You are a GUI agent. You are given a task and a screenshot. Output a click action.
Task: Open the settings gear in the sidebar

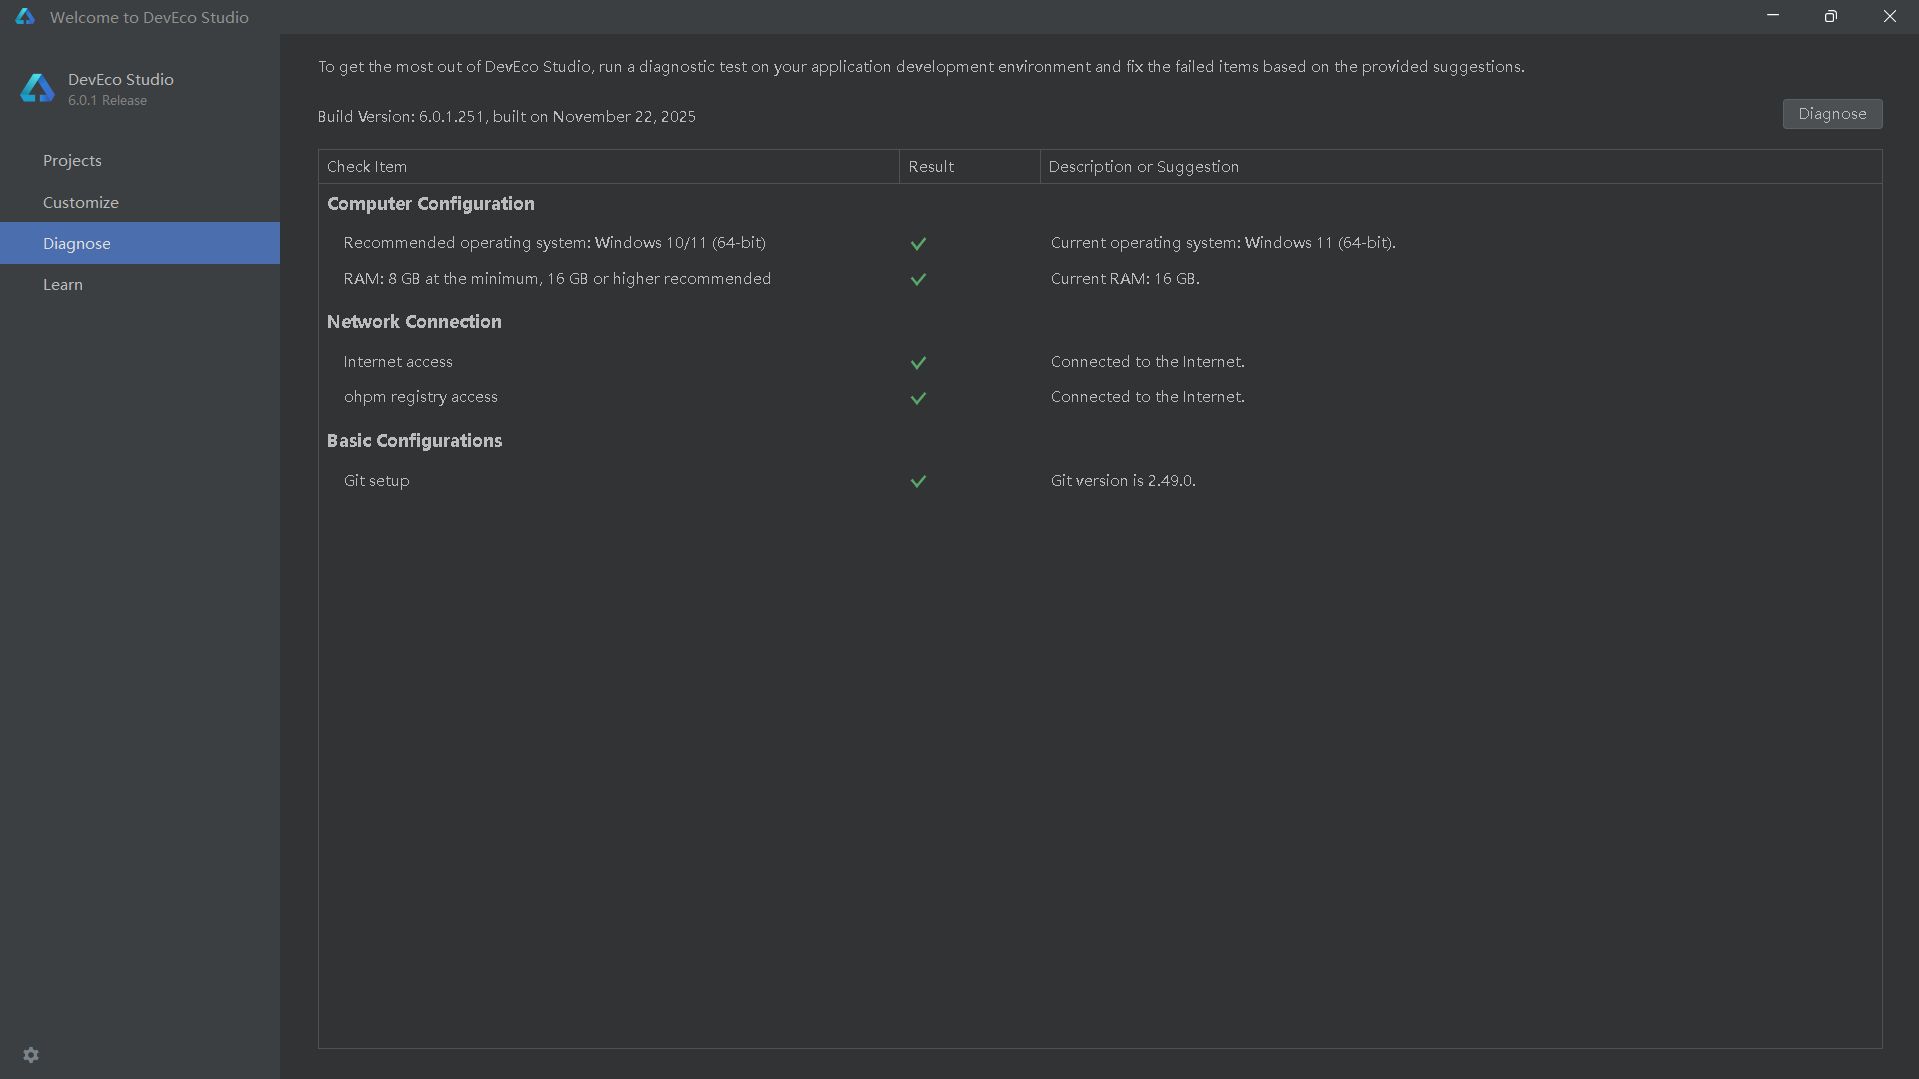pos(31,1055)
